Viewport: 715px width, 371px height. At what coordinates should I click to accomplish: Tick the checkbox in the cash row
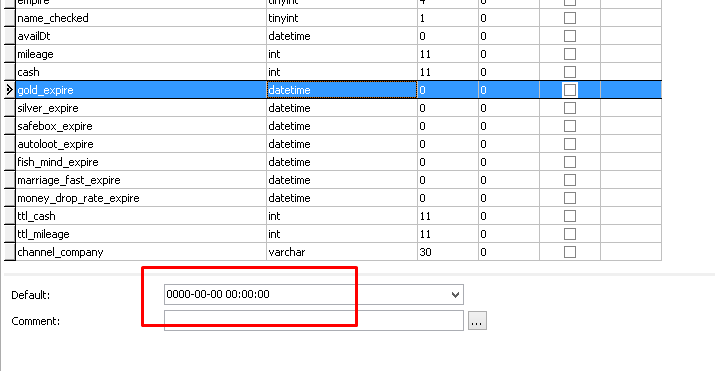(570, 72)
